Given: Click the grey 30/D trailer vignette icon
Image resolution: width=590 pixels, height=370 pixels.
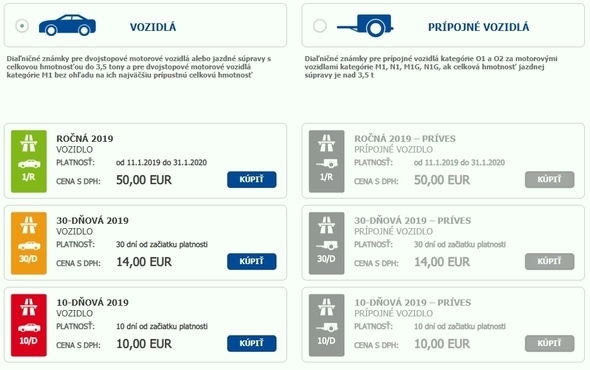Looking at the screenshot, I should point(326,243).
